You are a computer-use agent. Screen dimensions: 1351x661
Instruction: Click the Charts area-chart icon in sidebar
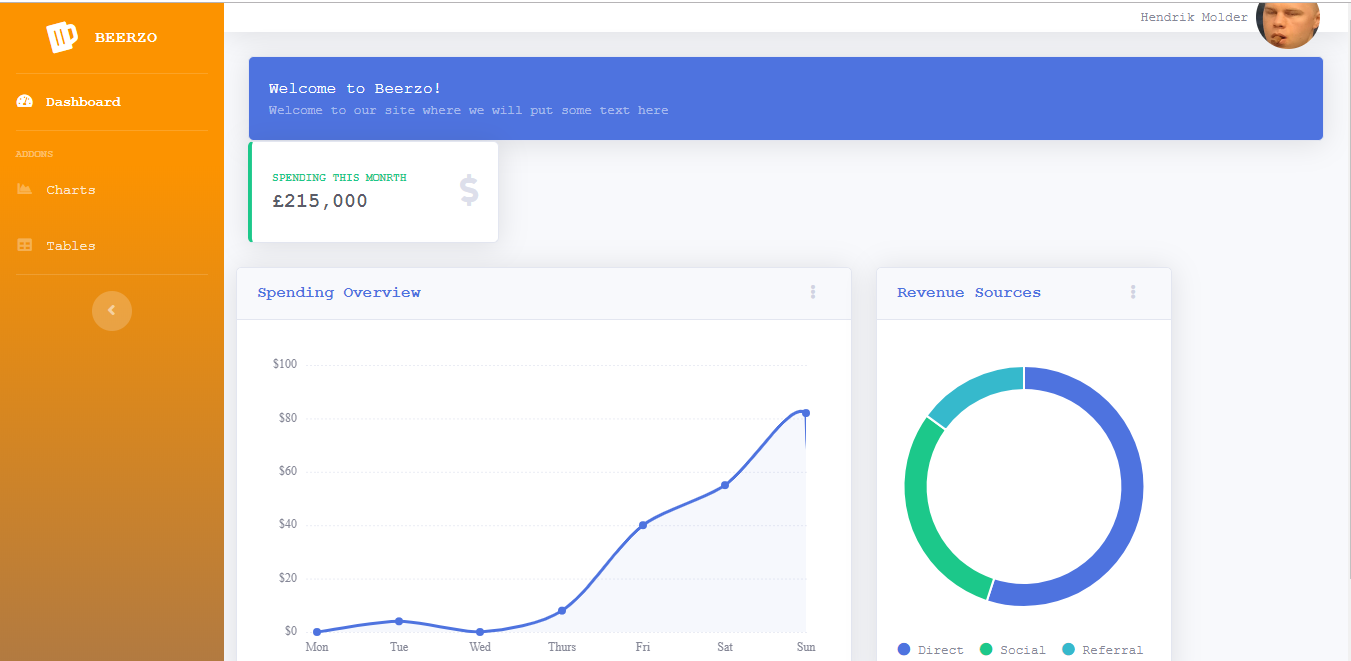point(25,189)
